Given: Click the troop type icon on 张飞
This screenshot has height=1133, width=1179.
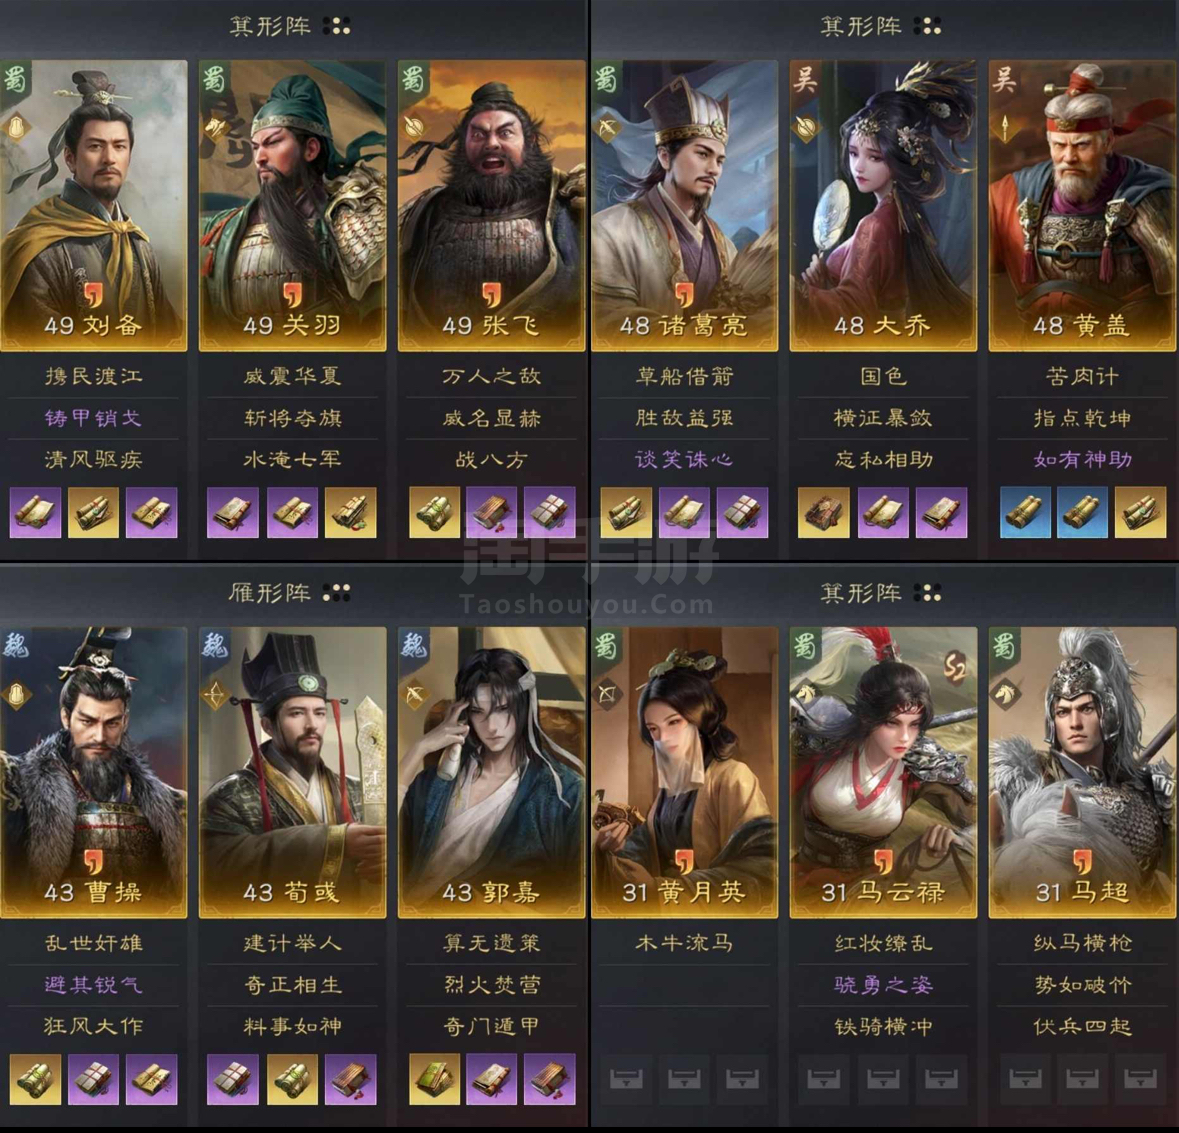Looking at the screenshot, I should pyautogui.click(x=414, y=126).
